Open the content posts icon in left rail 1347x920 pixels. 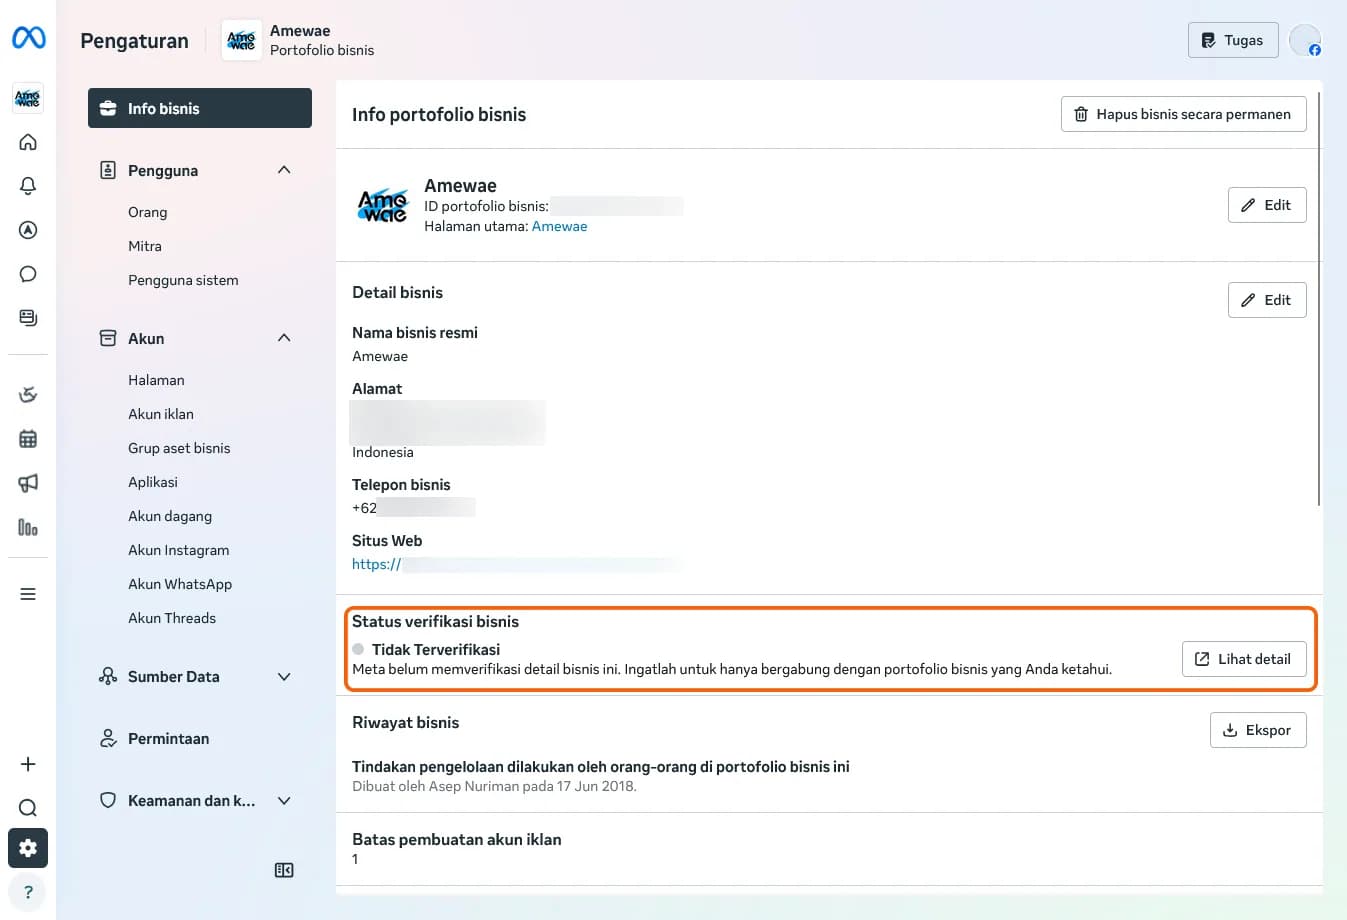[28, 318]
